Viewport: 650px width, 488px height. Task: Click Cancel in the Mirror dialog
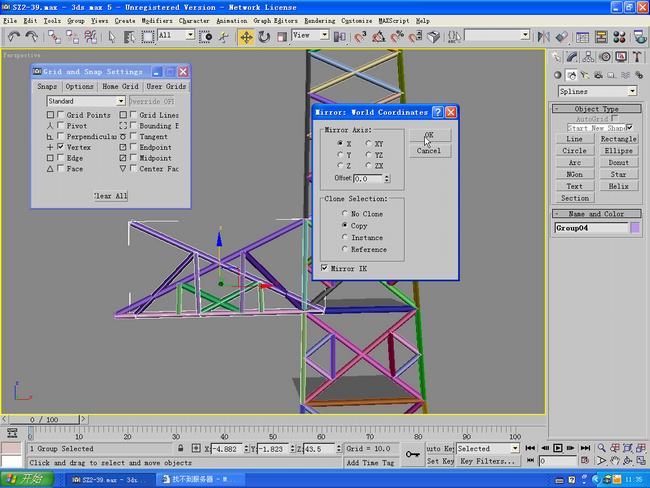pos(429,151)
